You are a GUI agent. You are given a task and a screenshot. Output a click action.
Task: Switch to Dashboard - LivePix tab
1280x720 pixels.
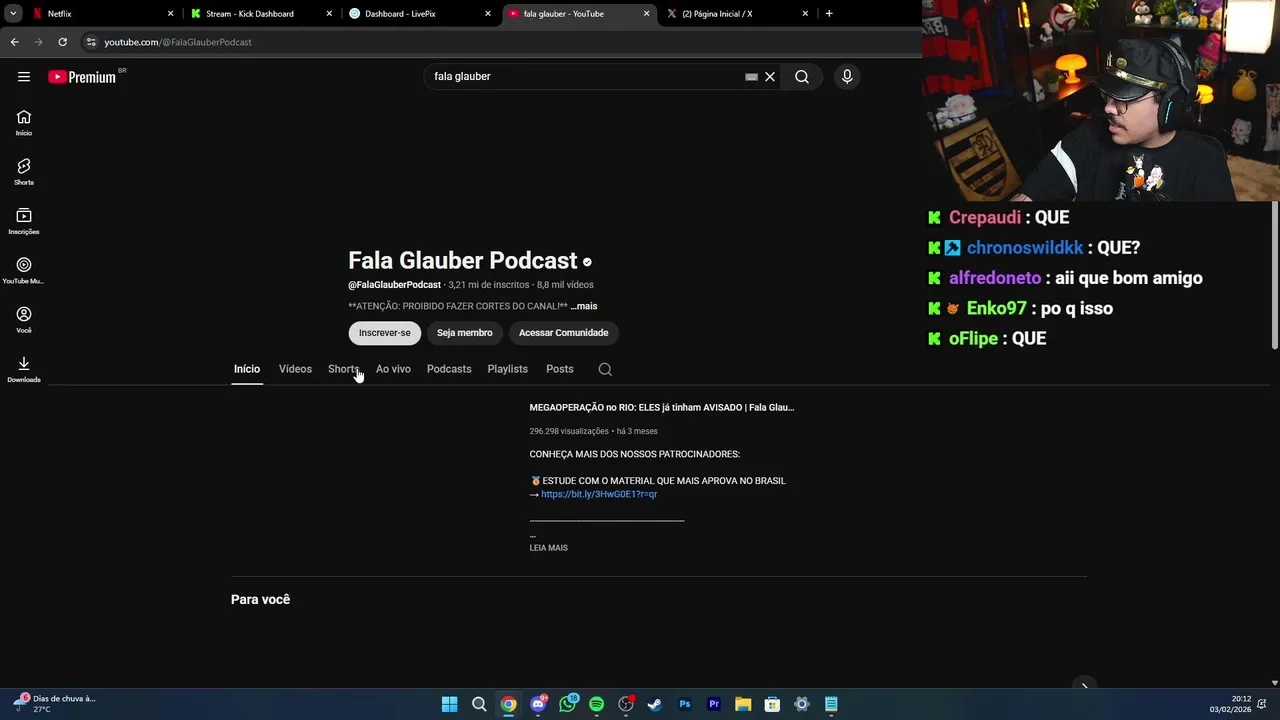tap(420, 14)
